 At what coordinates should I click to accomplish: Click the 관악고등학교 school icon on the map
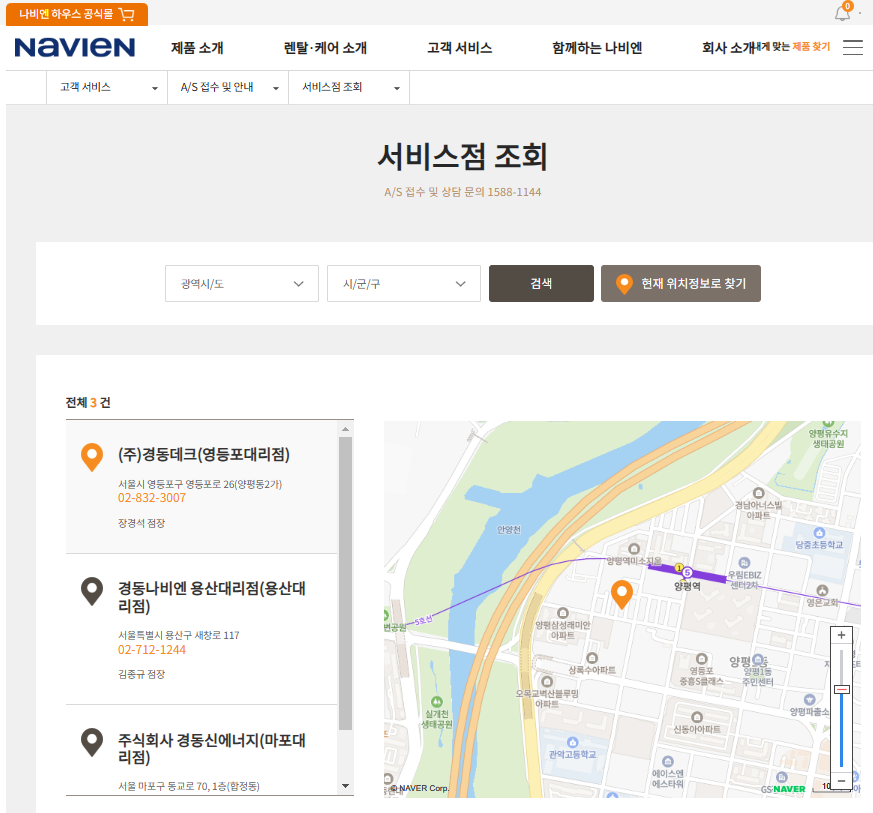(572, 742)
